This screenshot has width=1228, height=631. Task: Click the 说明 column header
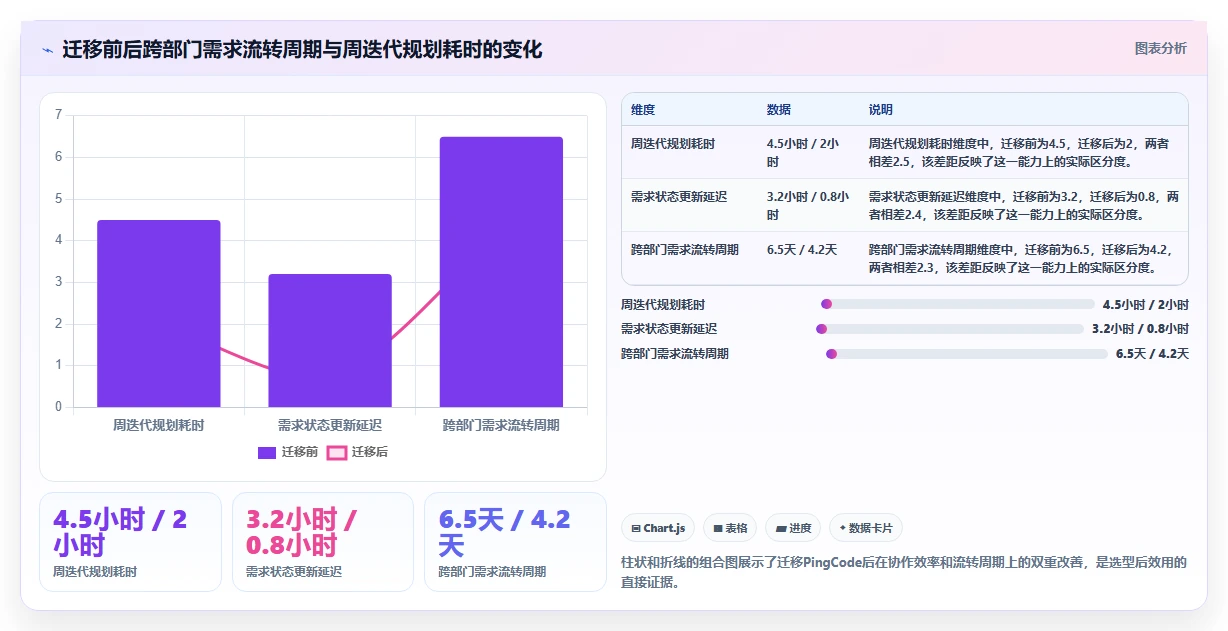(x=881, y=110)
